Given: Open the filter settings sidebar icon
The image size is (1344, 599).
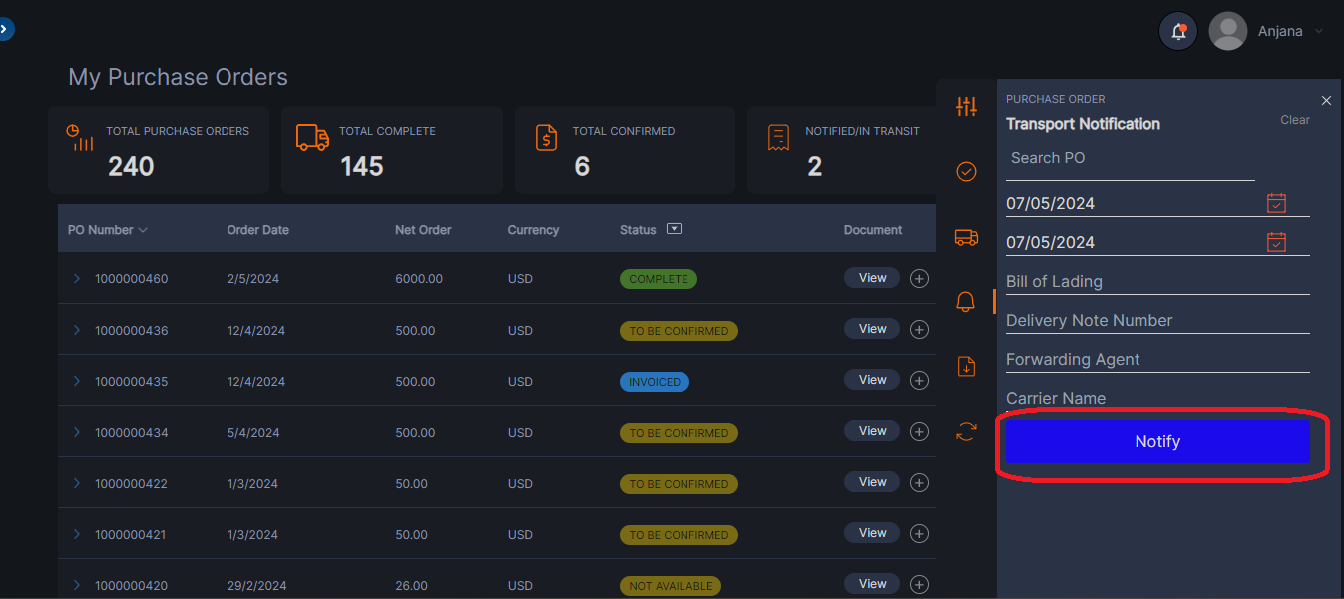Looking at the screenshot, I should point(966,105).
